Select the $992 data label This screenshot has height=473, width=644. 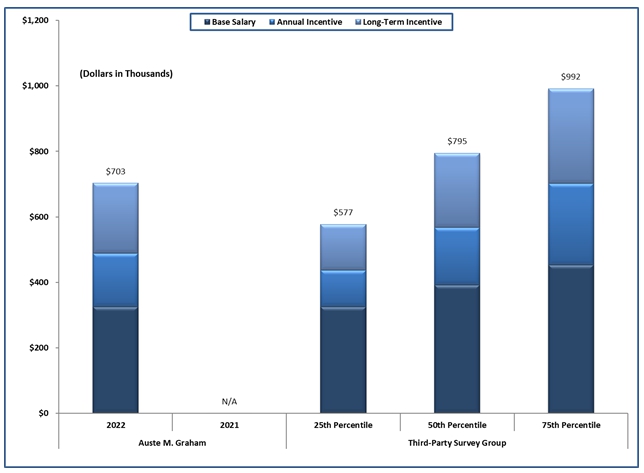click(x=569, y=77)
